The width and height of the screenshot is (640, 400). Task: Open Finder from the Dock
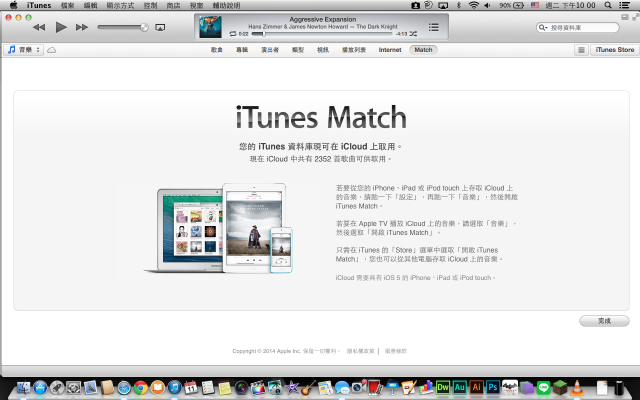(23, 387)
